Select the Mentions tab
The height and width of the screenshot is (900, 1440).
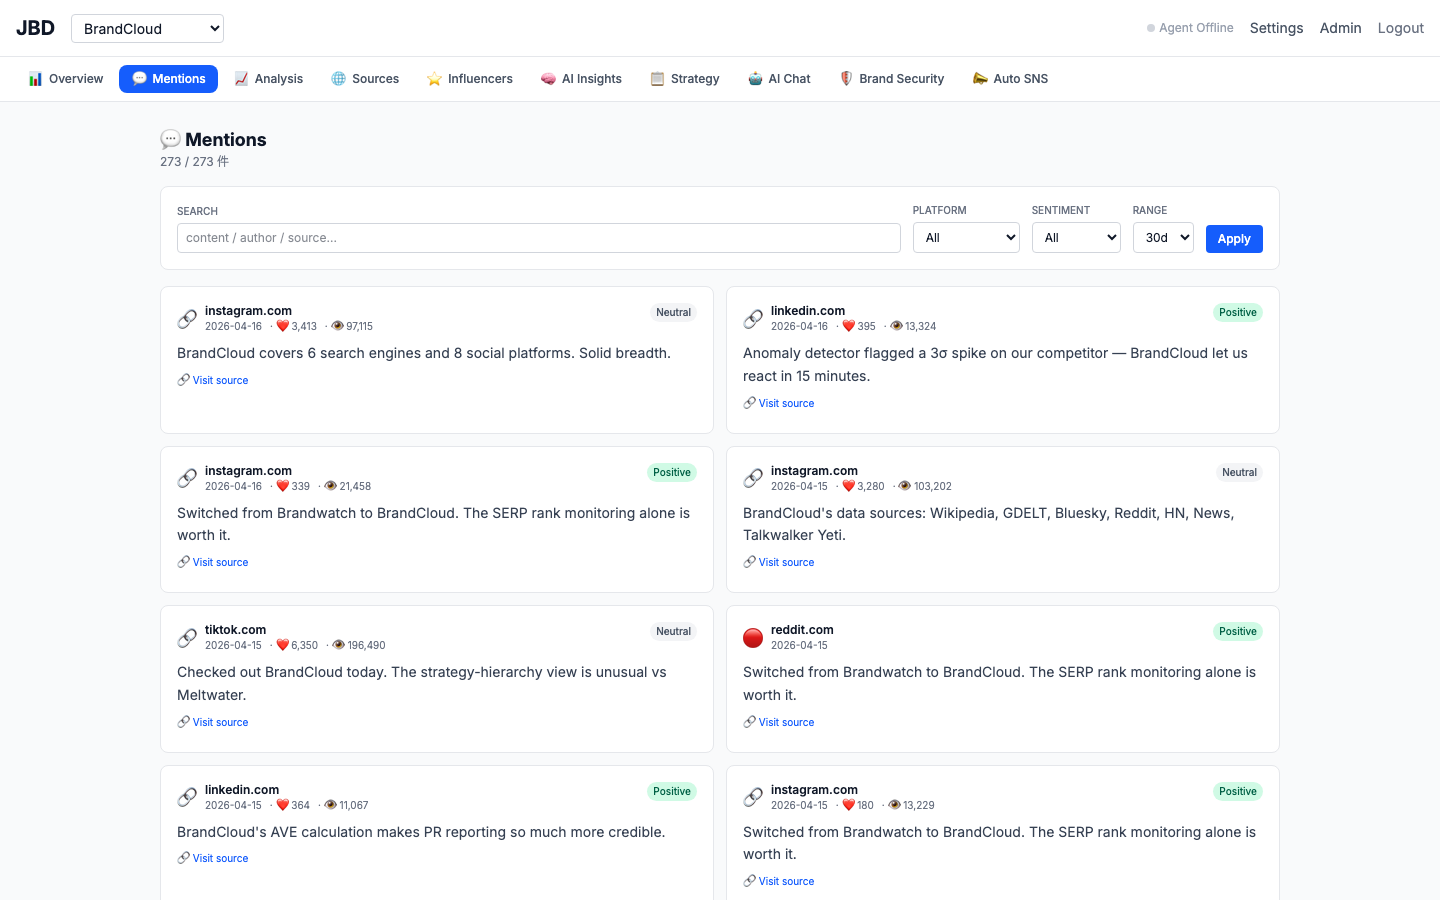pyautogui.click(x=168, y=79)
